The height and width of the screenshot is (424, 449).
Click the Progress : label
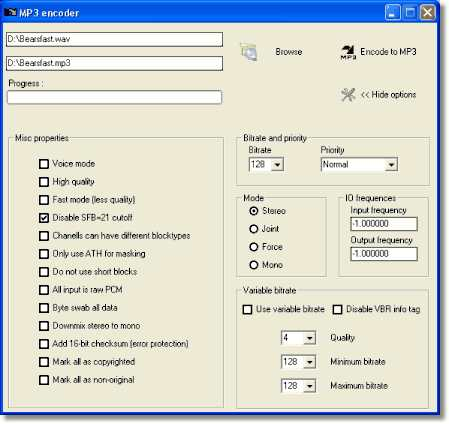click(26, 83)
